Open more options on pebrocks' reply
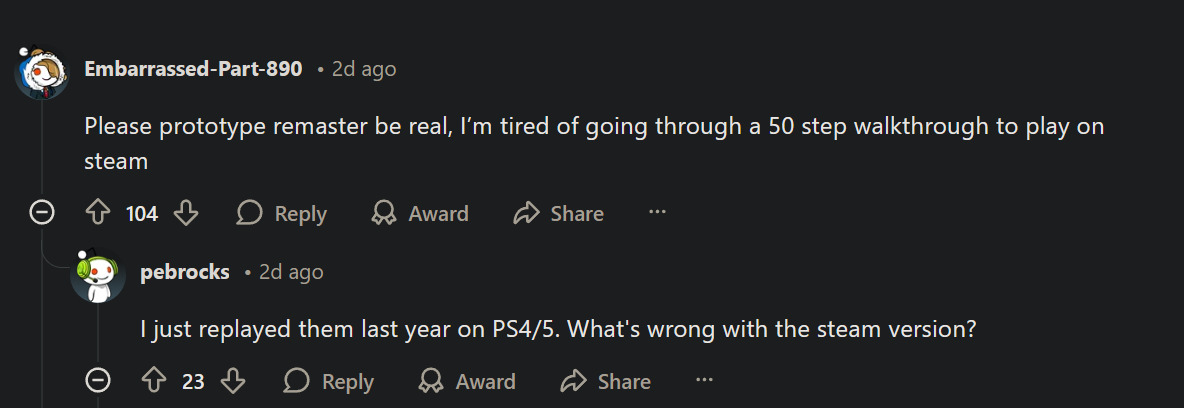This screenshot has width=1184, height=408. pyautogui.click(x=704, y=380)
